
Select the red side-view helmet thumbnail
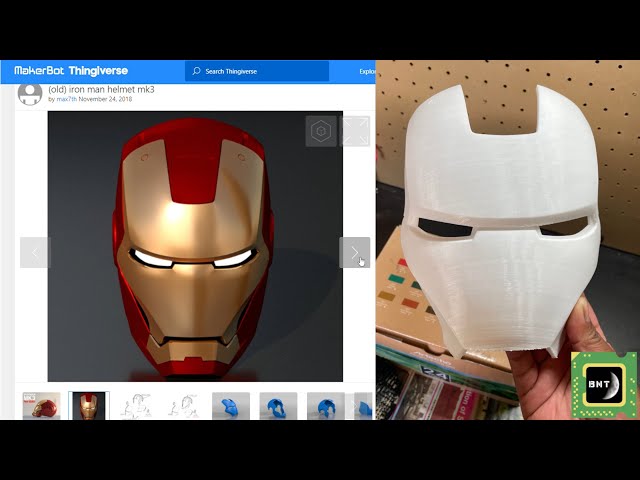click(42, 406)
